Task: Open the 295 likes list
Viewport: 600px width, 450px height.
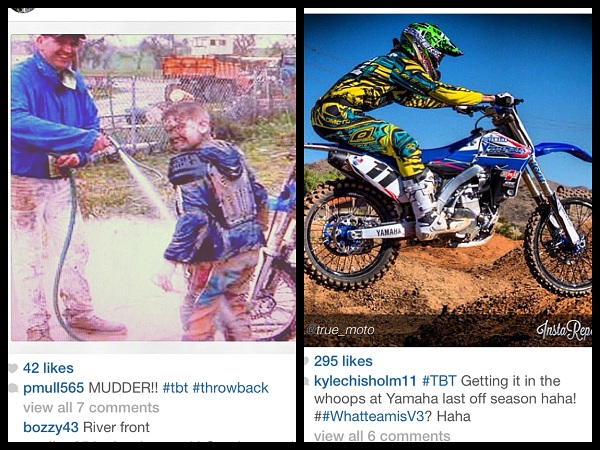Action: tap(343, 361)
